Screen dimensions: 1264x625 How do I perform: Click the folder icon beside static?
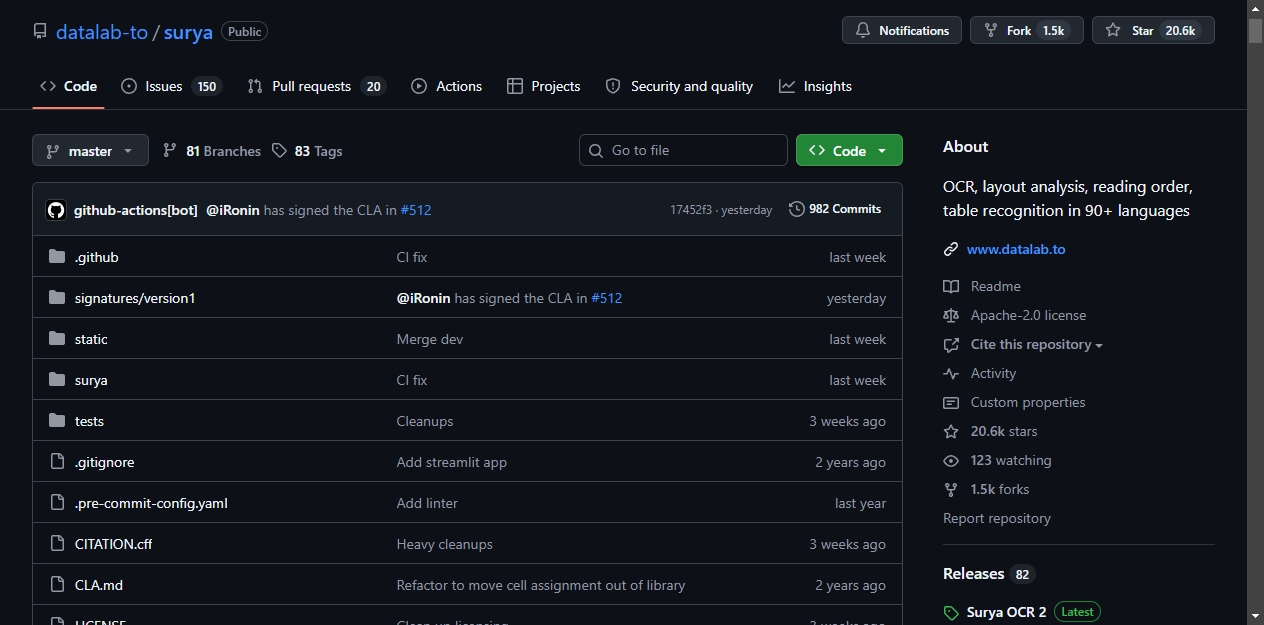57,339
